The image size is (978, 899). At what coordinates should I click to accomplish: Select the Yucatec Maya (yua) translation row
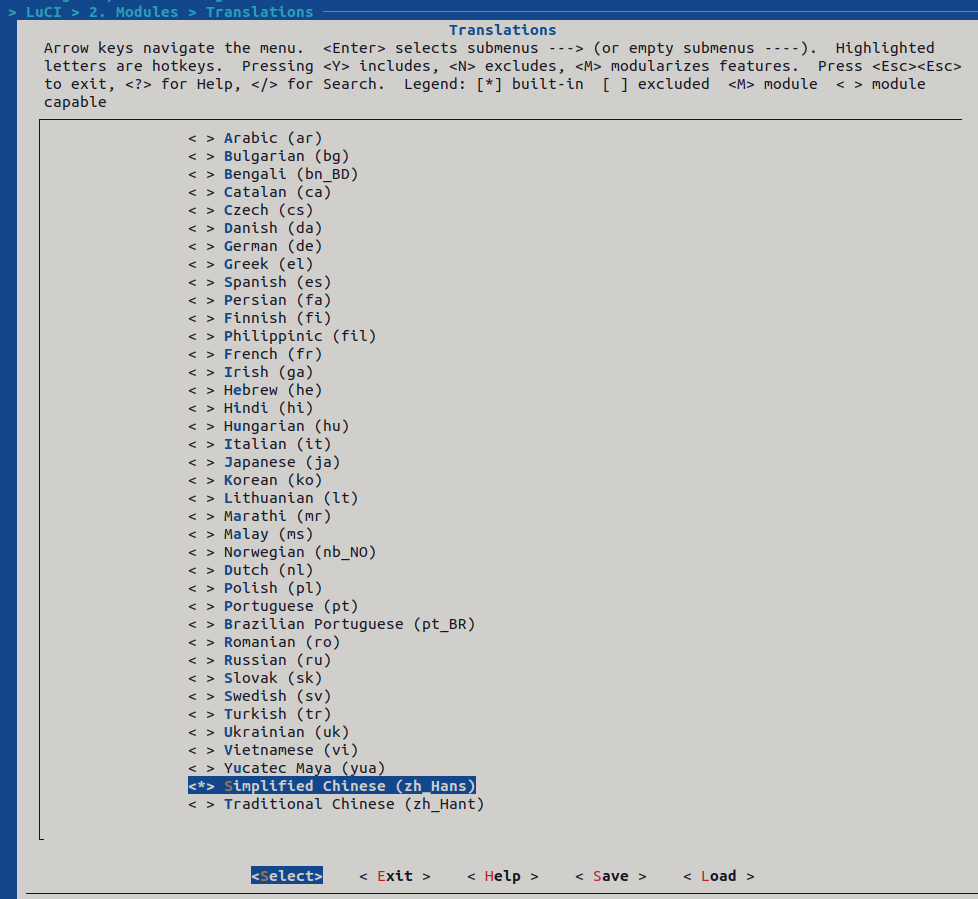coord(287,769)
